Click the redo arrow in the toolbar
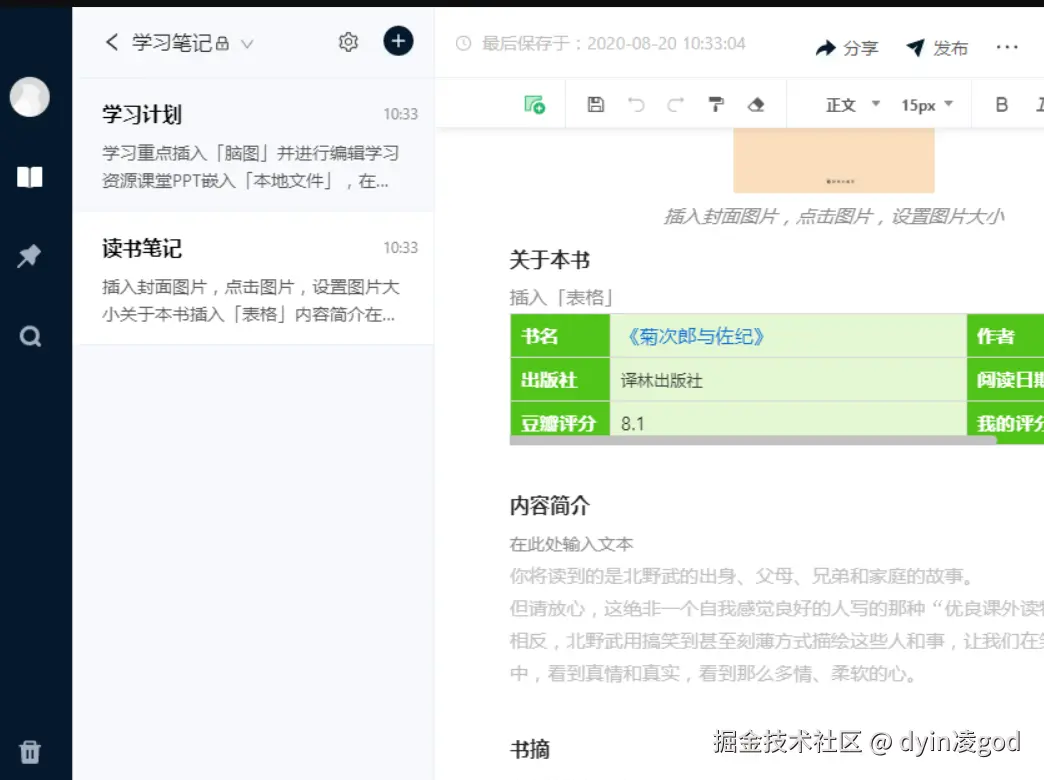 coord(675,104)
